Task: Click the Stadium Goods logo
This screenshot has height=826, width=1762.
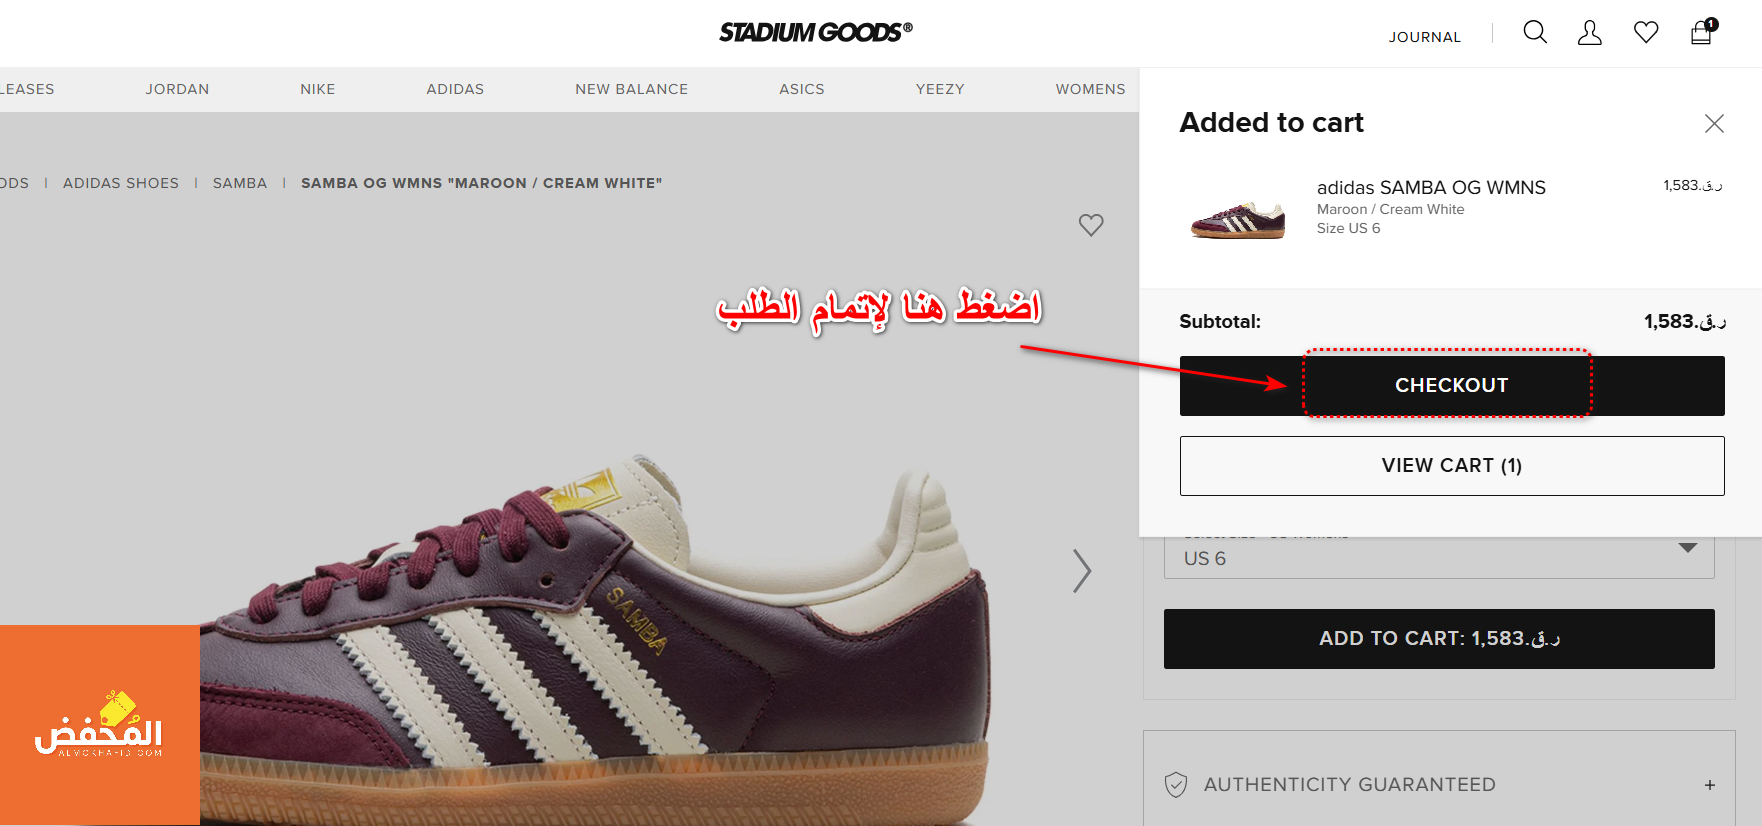Action: tap(815, 32)
